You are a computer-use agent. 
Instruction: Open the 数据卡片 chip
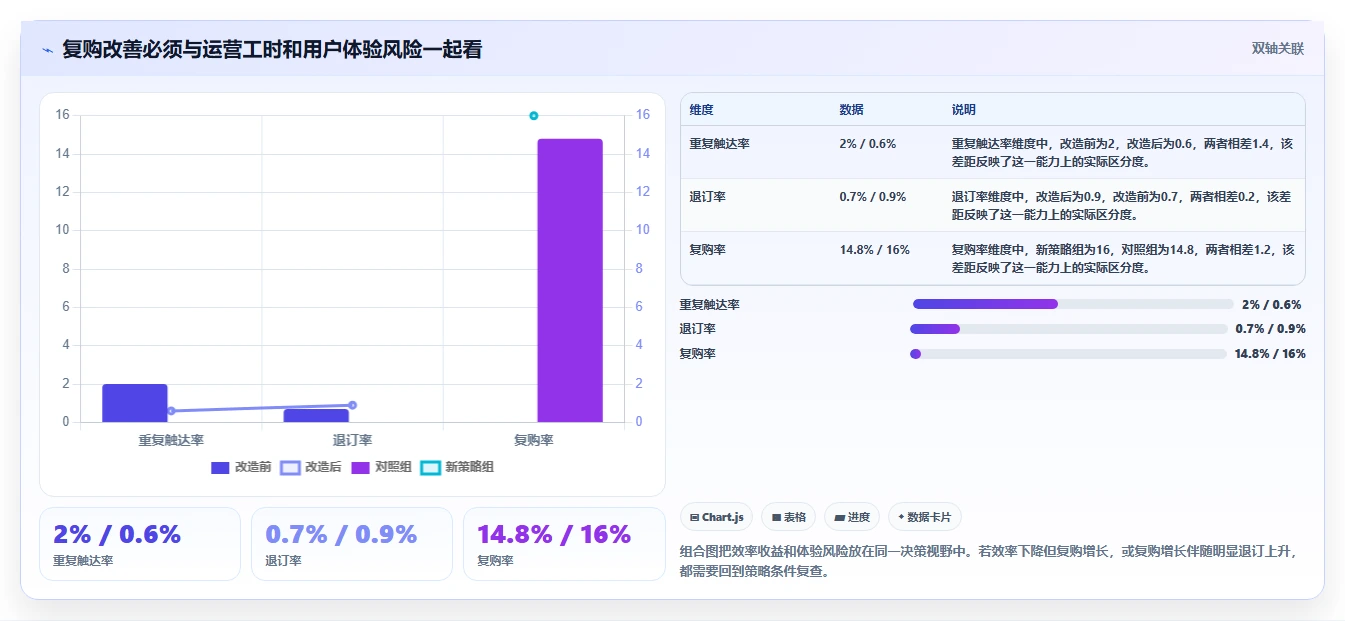tap(925, 517)
